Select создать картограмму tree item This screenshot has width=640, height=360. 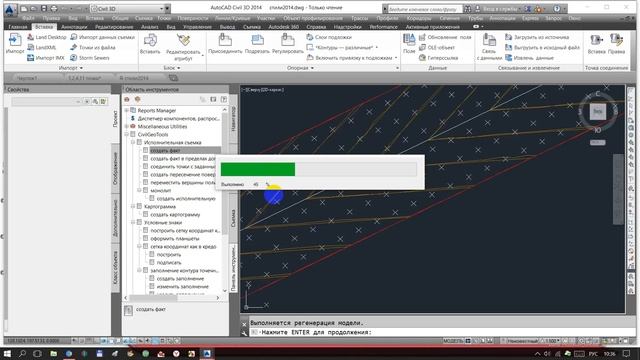176,215
